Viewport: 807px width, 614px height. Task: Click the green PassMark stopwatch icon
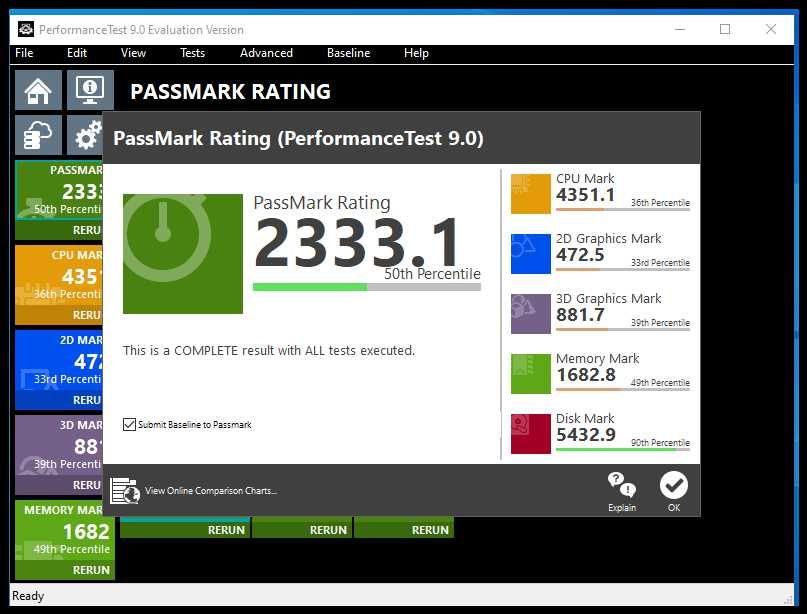click(x=183, y=254)
